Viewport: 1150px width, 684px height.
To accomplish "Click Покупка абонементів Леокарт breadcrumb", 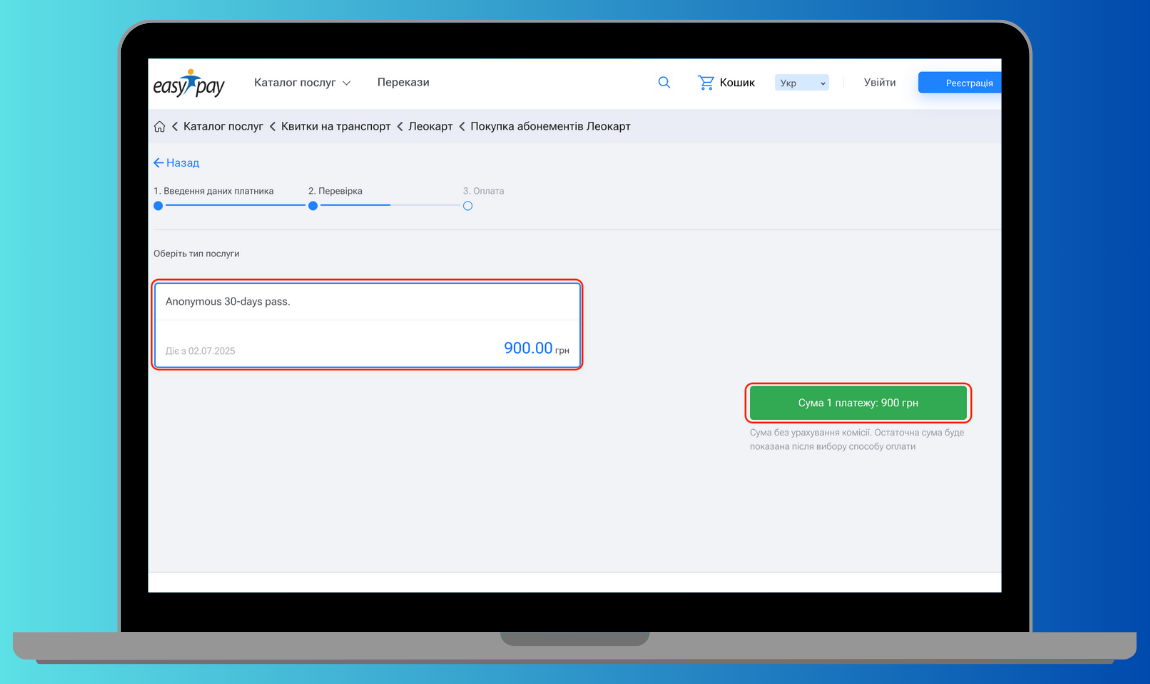I will pos(550,126).
